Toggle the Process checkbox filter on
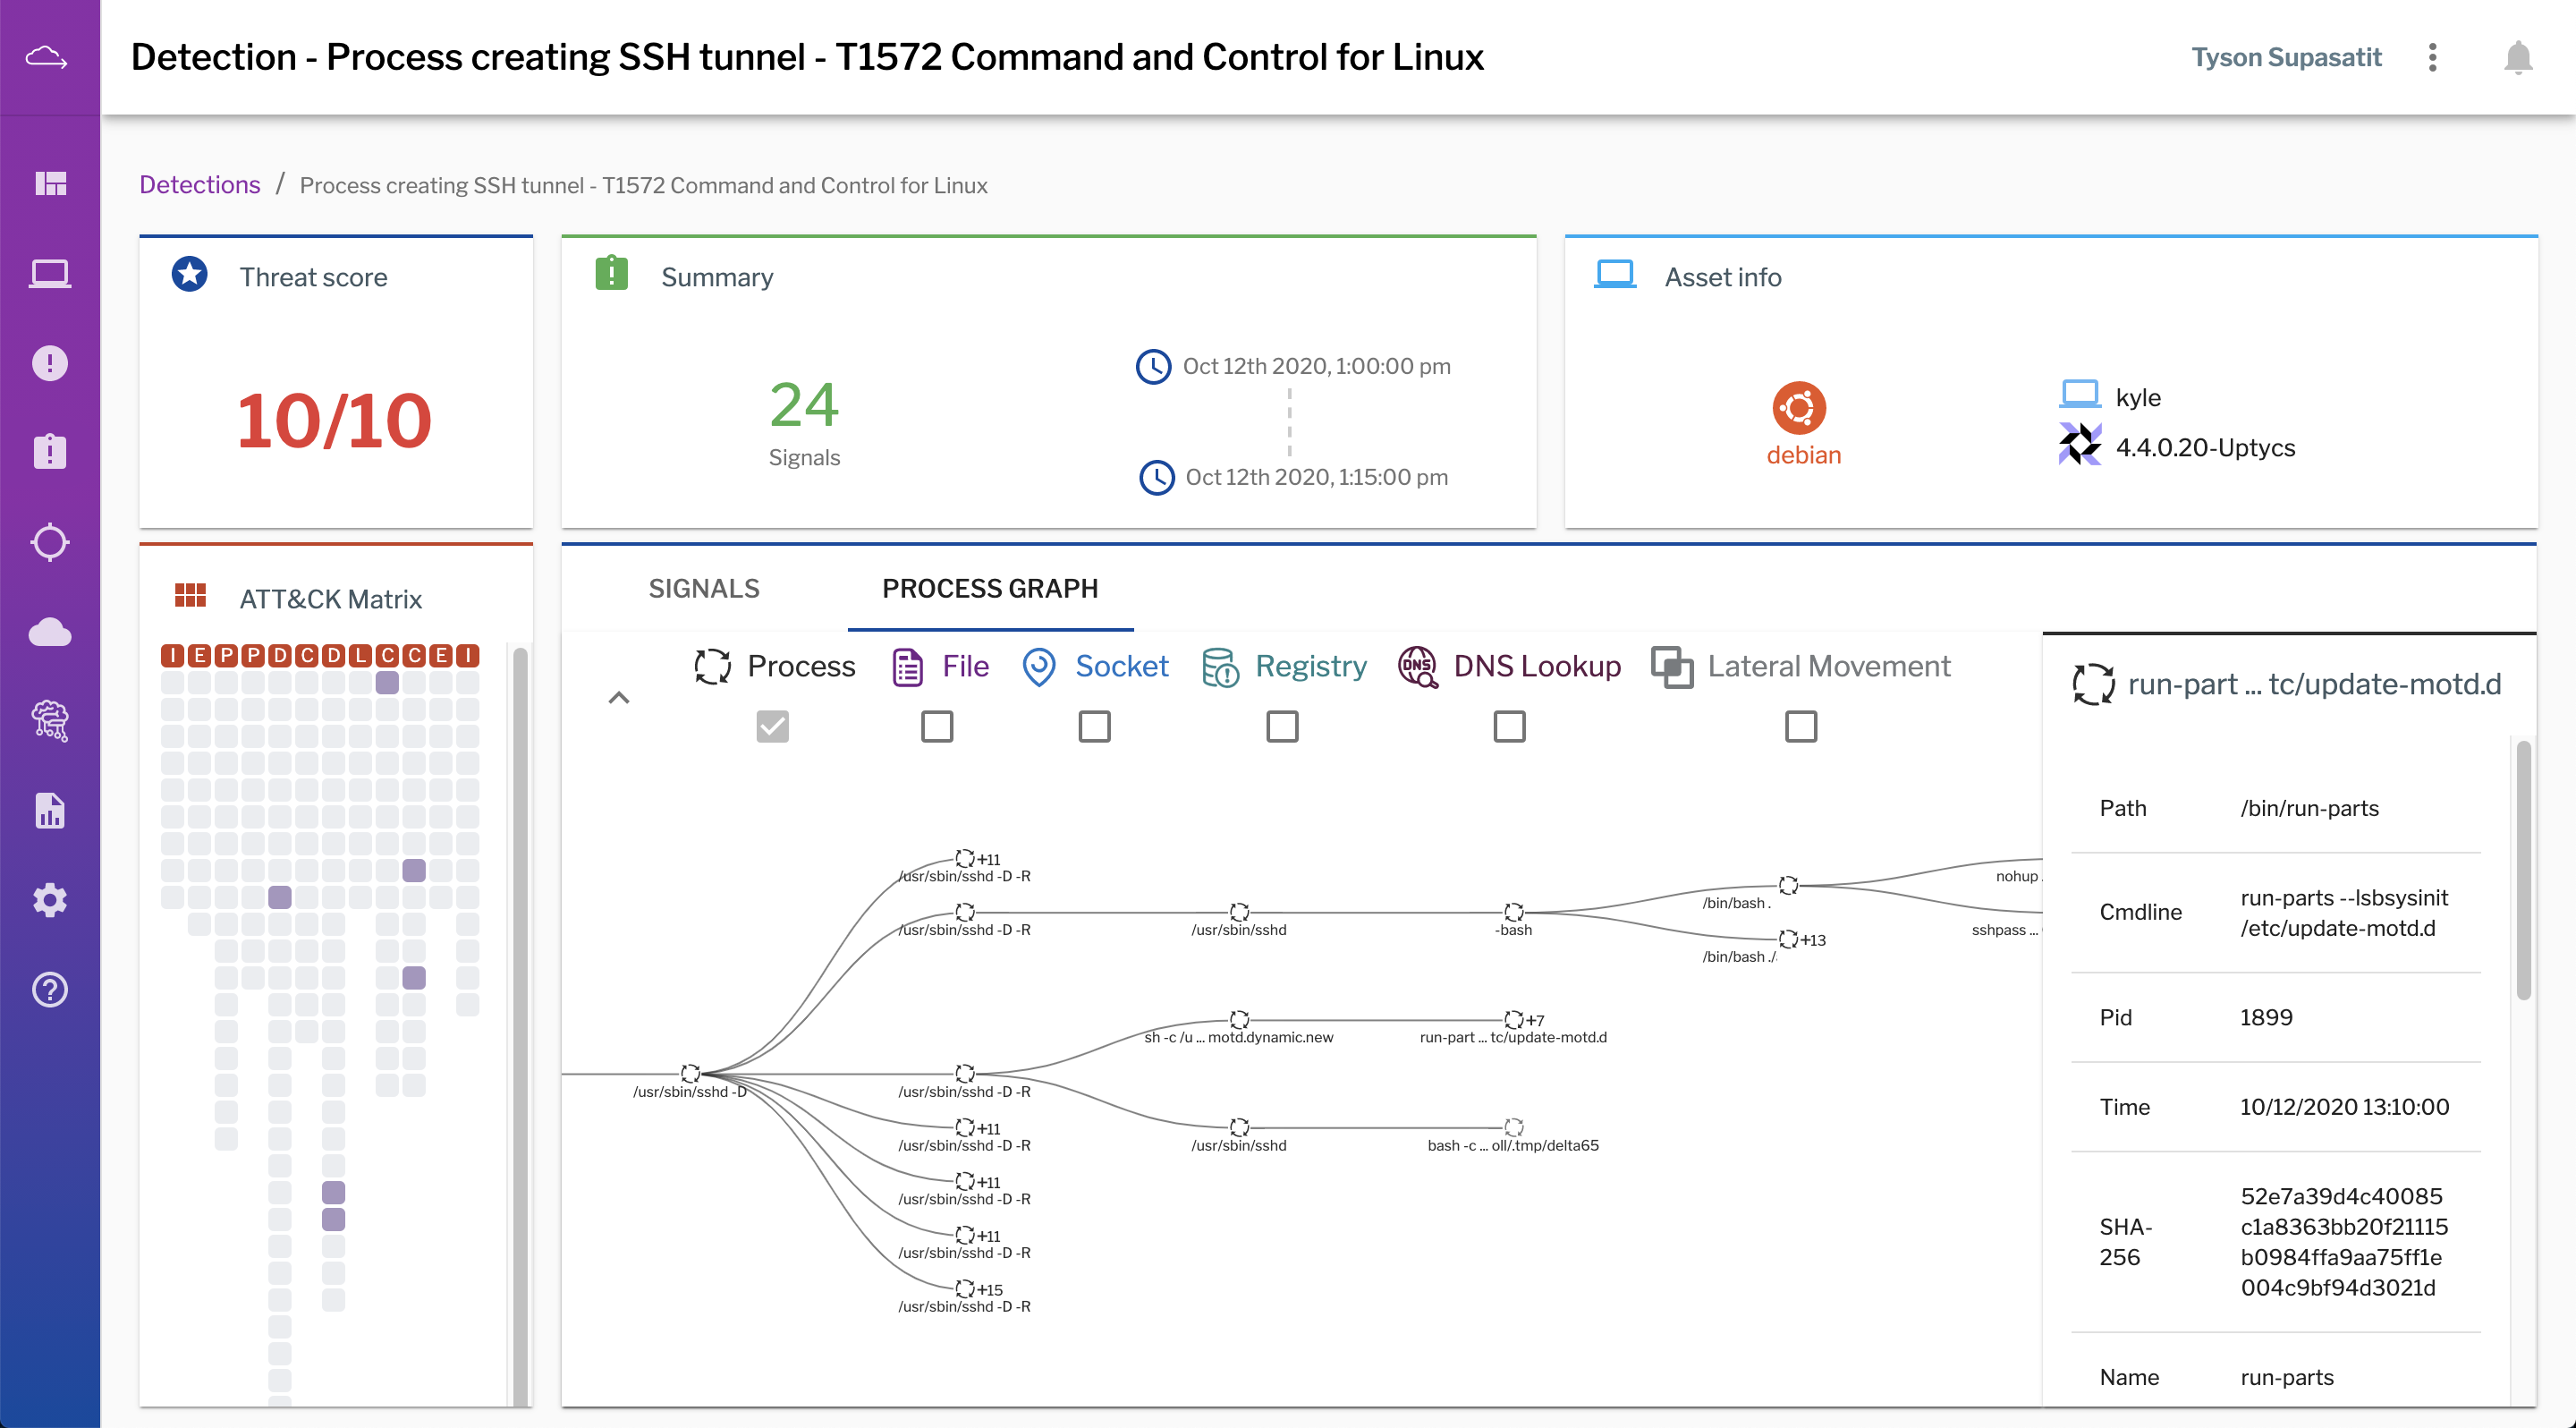Screen dimensions: 2576x1428 (x=771, y=725)
